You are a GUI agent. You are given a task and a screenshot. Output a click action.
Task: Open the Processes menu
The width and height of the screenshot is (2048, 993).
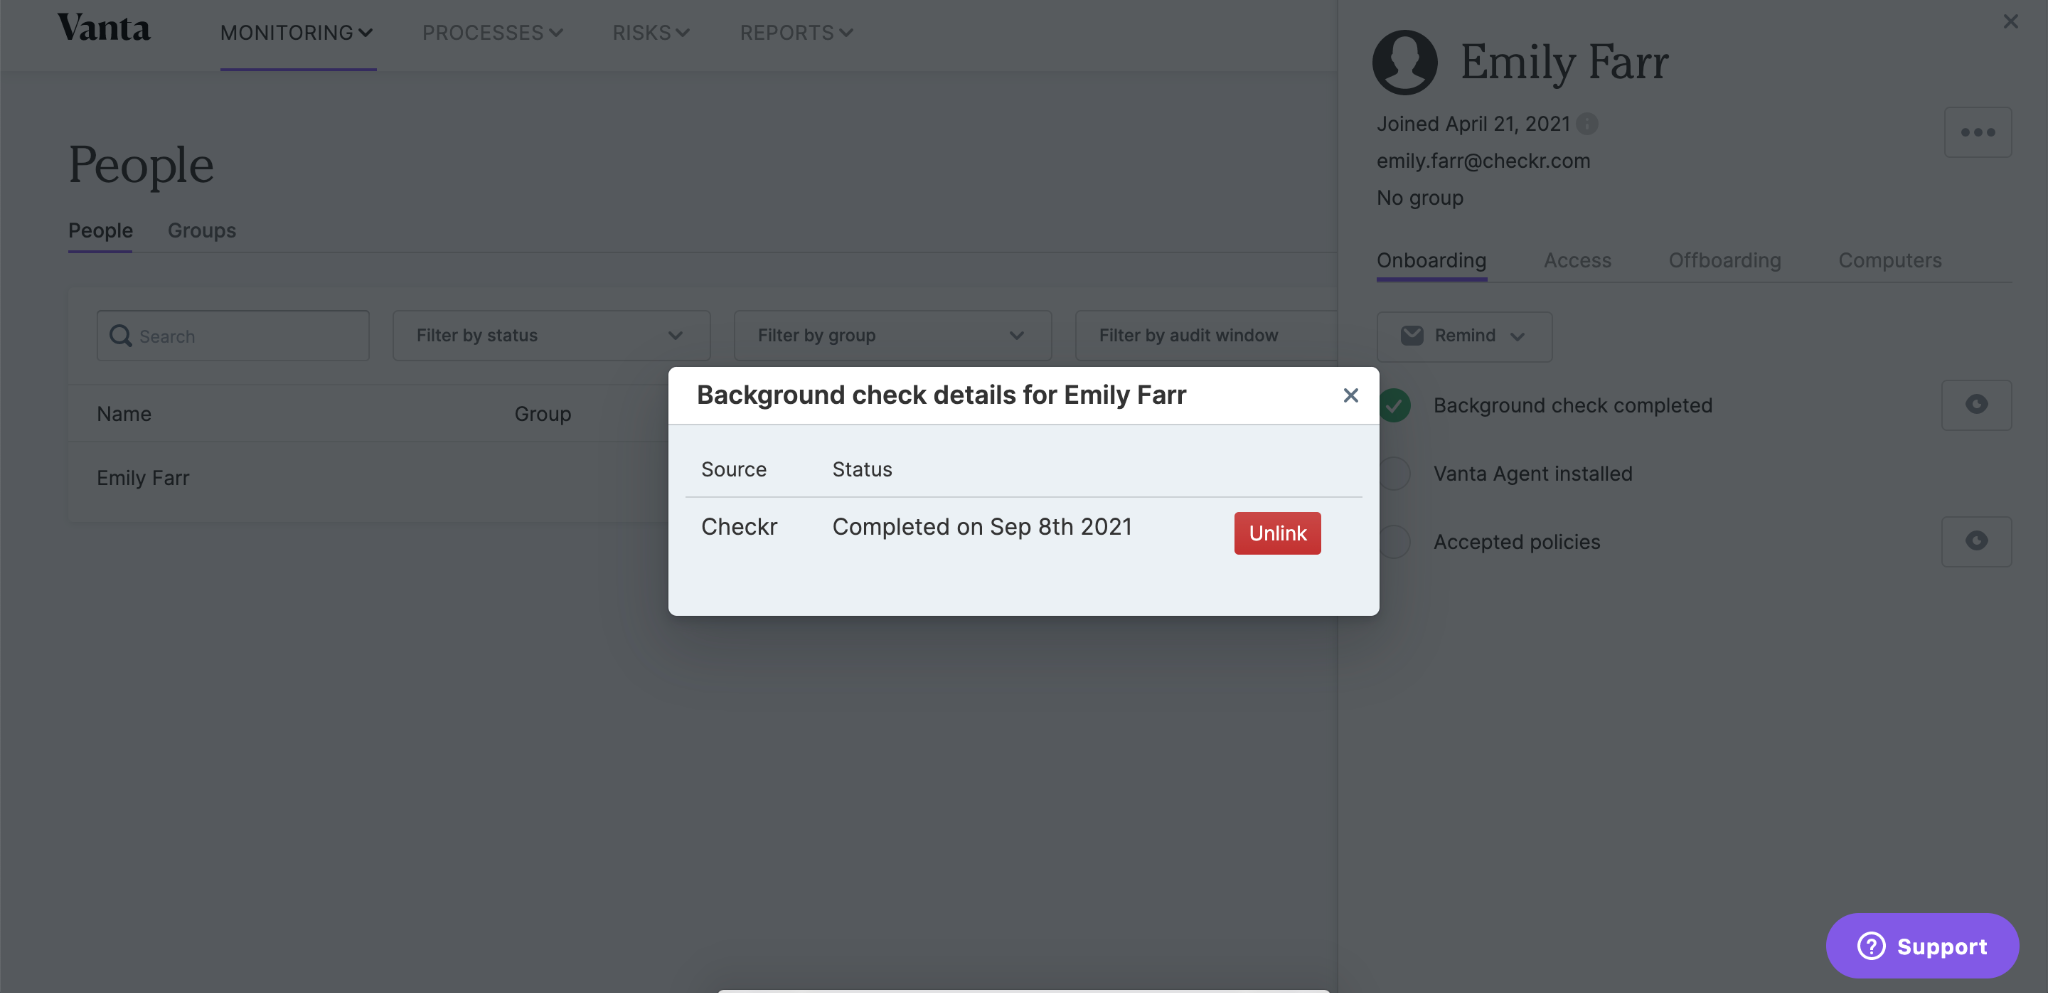click(x=493, y=33)
